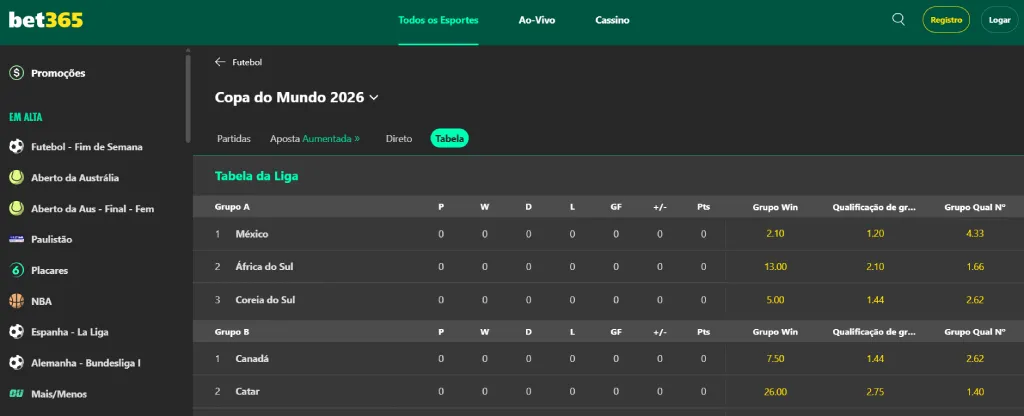Click soccer ball icon beside Espanha - La Liga
The width and height of the screenshot is (1024, 416).
16,332
